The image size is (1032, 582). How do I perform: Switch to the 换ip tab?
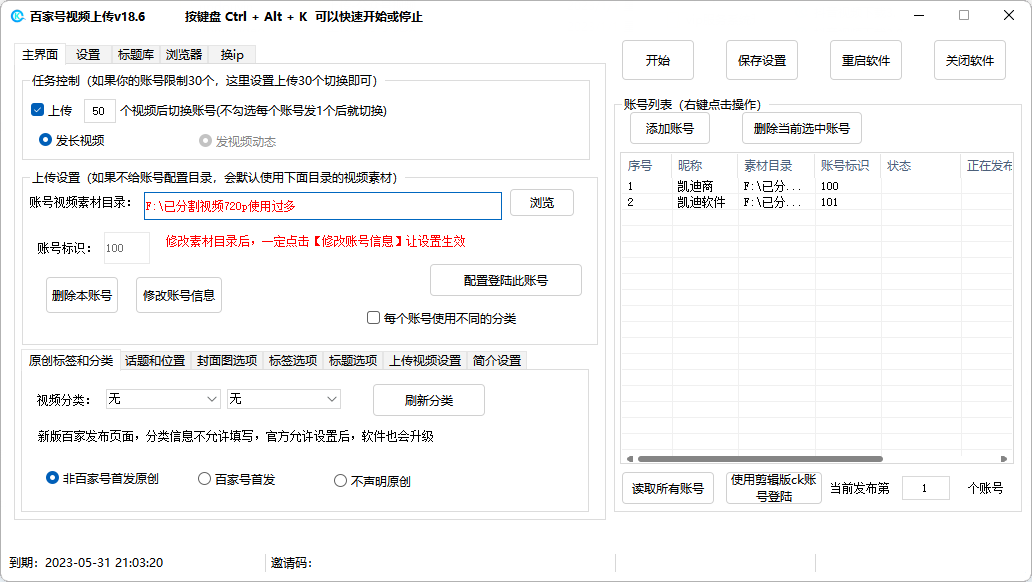click(x=232, y=55)
